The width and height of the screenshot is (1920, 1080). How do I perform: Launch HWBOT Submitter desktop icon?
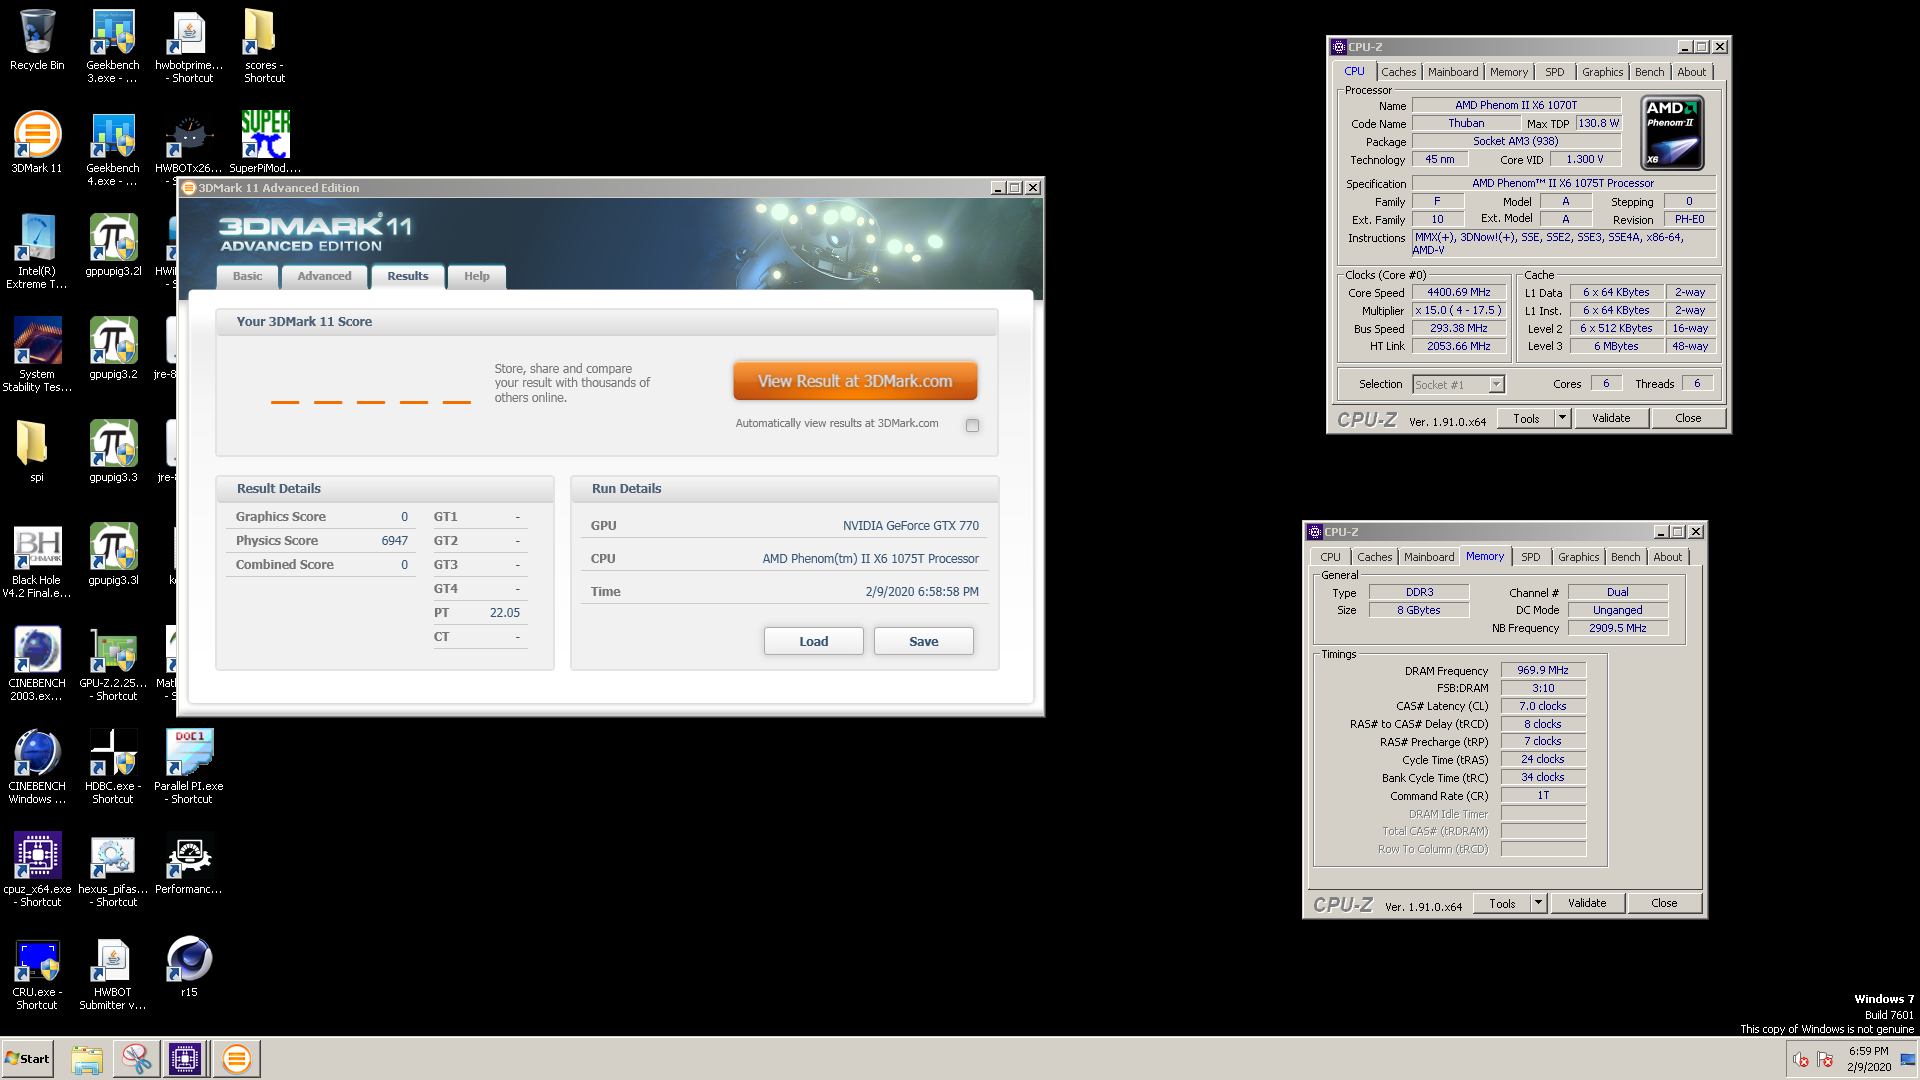[113, 973]
